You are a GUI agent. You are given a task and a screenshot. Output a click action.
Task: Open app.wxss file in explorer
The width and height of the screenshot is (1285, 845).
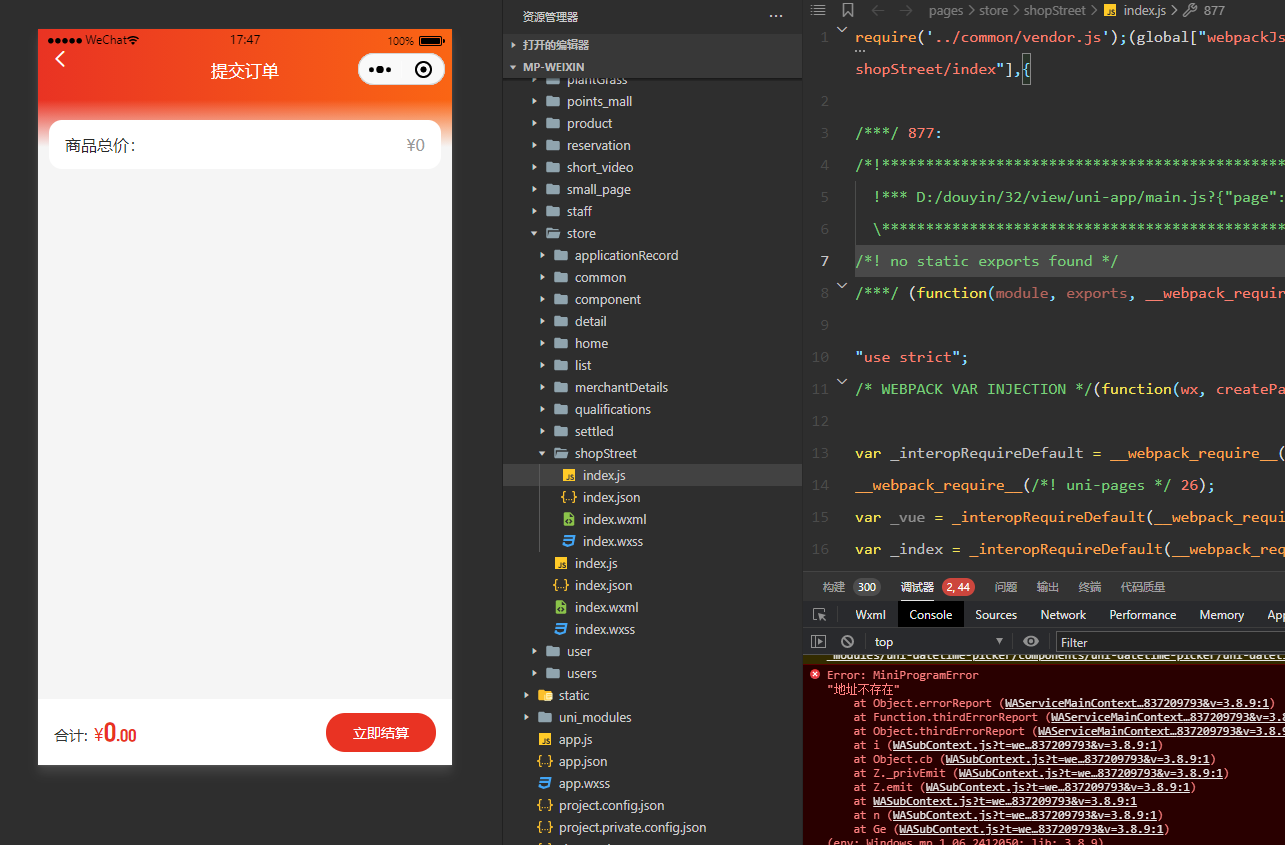(x=584, y=783)
